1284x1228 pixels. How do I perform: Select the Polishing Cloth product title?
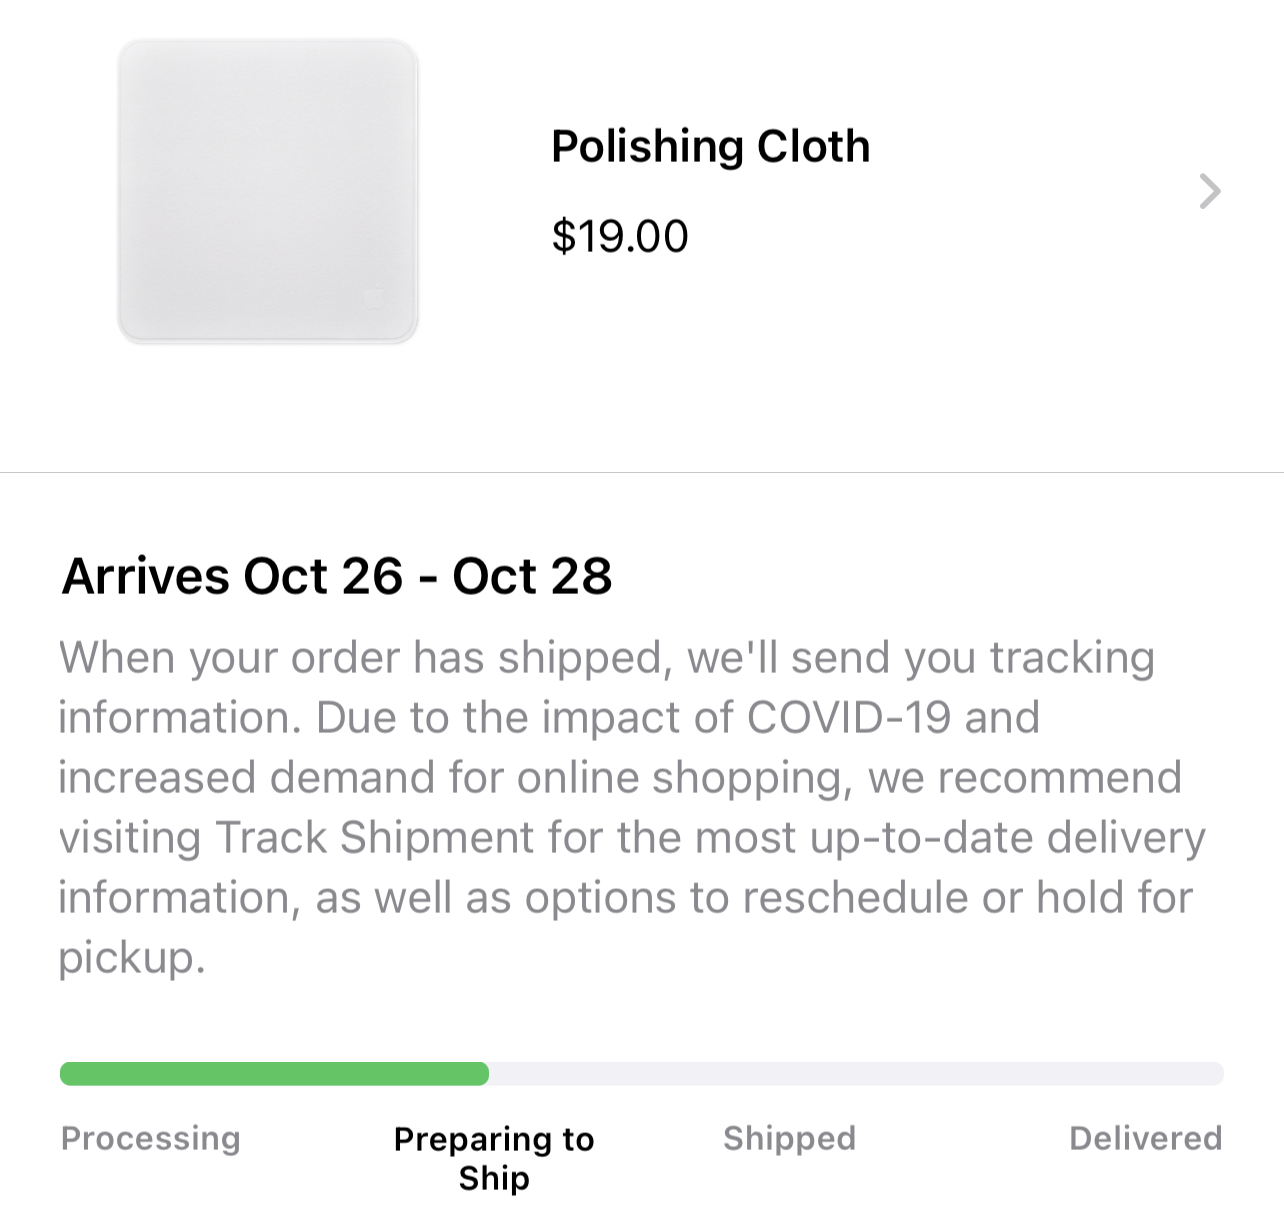tap(710, 147)
